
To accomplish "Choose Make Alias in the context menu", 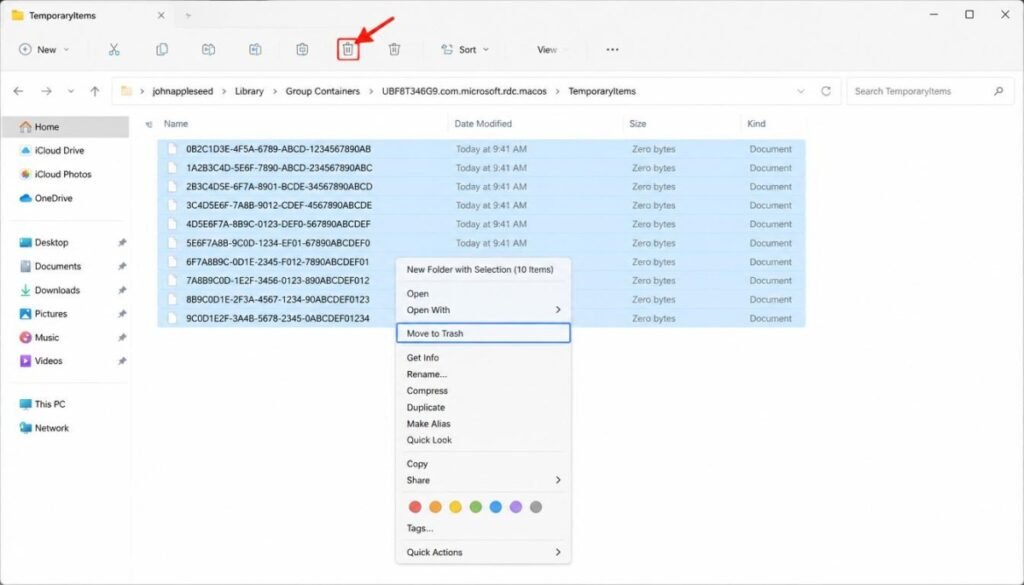I will click(483, 424).
